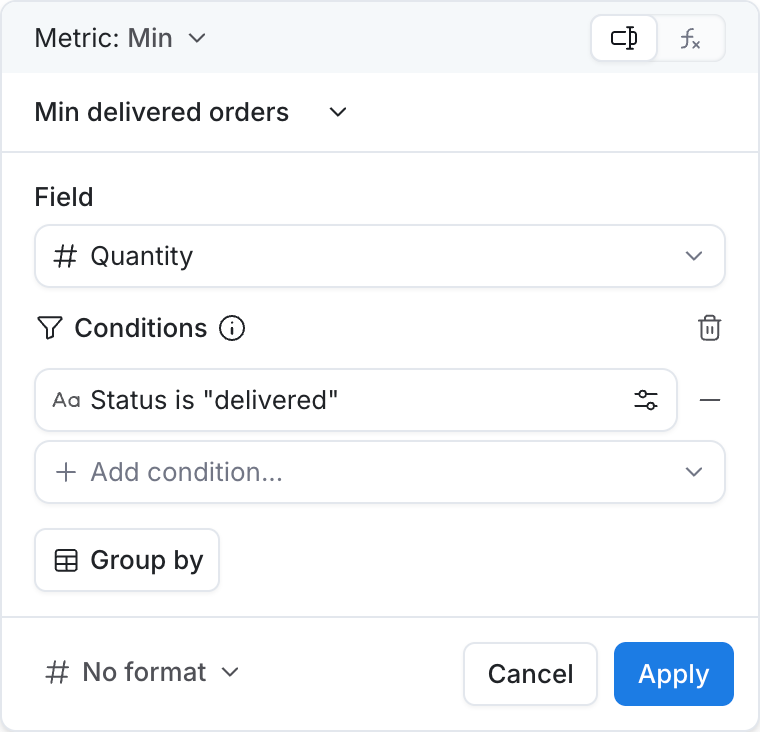
Task: Open the Quantity field dropdown
Action: coord(380,256)
